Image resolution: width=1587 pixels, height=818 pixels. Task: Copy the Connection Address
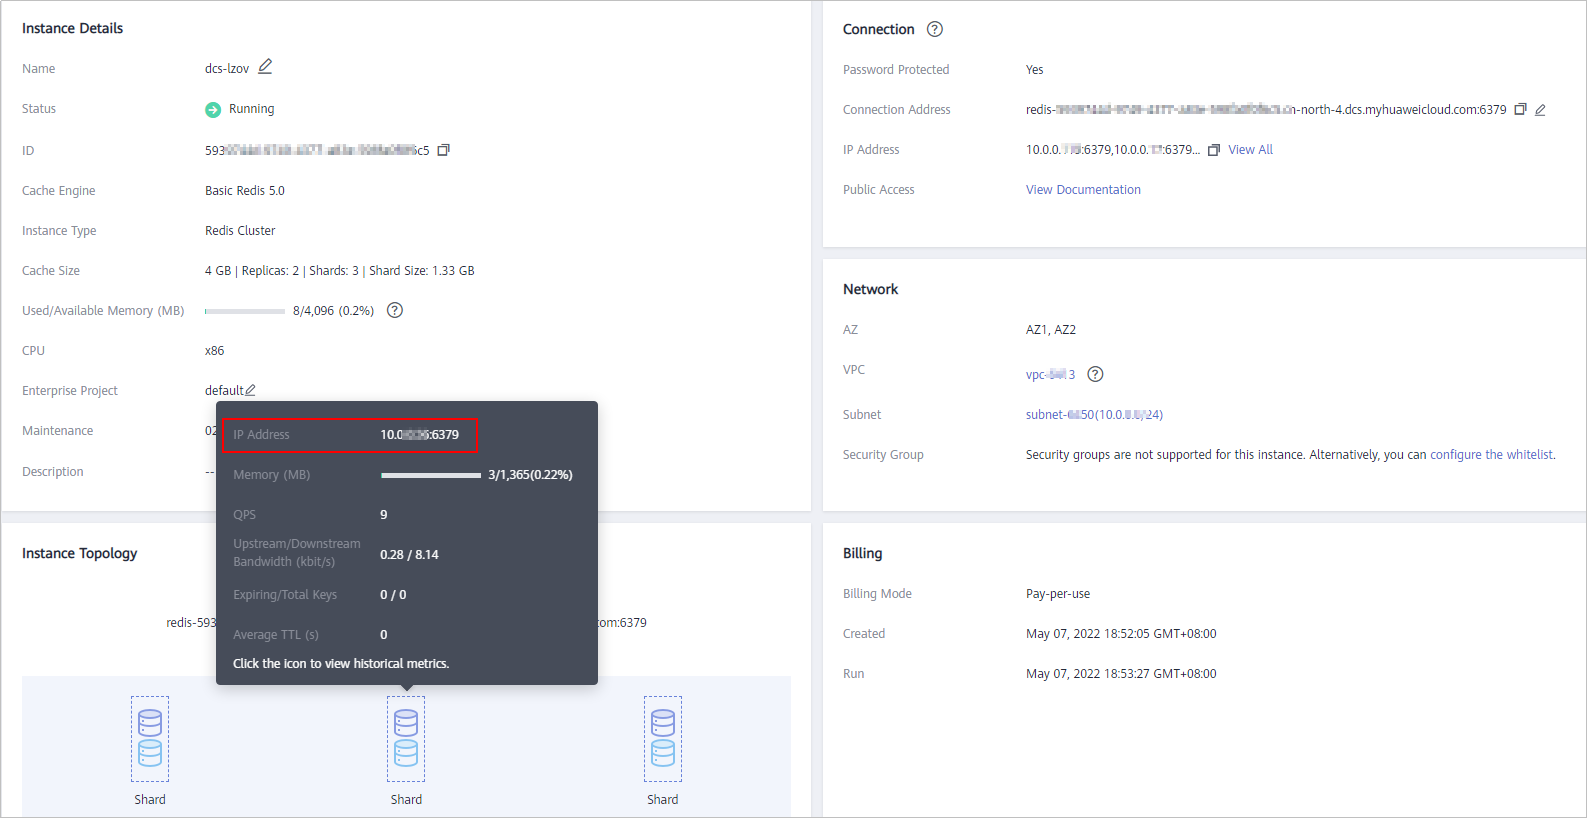1520,109
